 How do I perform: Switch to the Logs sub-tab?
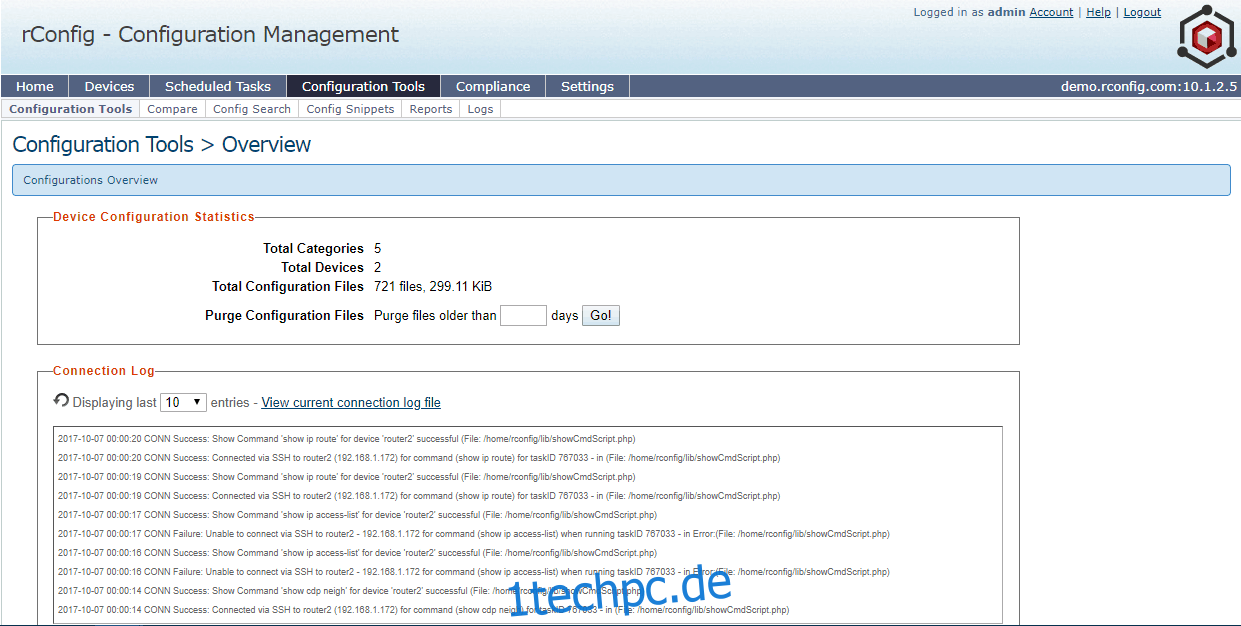point(480,109)
